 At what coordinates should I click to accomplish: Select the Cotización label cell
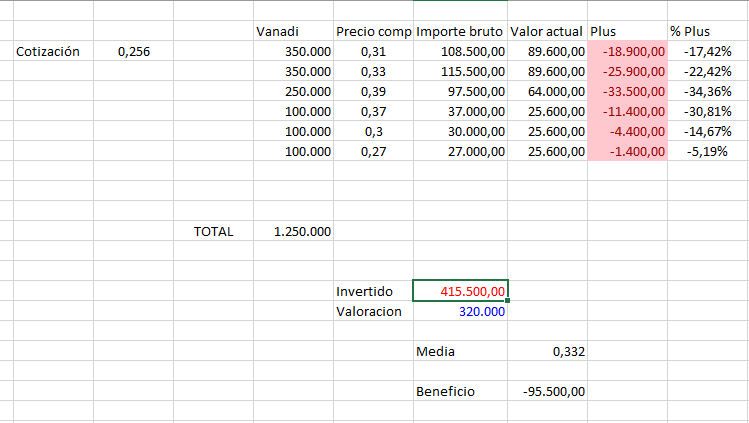click(x=48, y=51)
